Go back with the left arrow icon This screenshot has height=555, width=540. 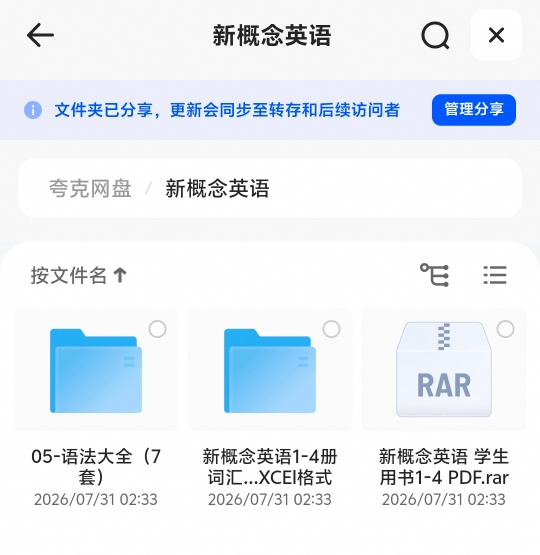pyautogui.click(x=40, y=35)
